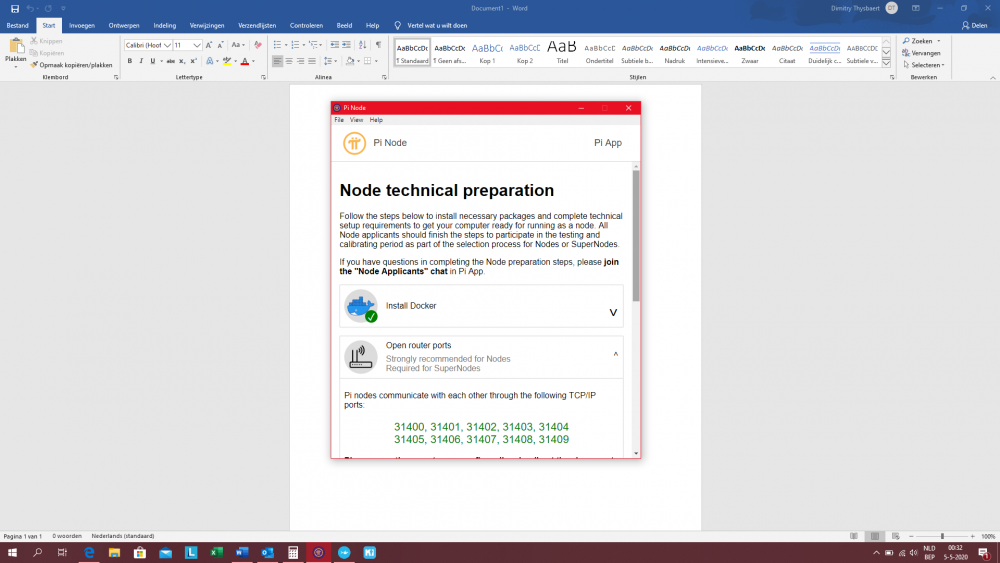1000x563 pixels.
Task: Center align the paragraph
Action: point(290,61)
